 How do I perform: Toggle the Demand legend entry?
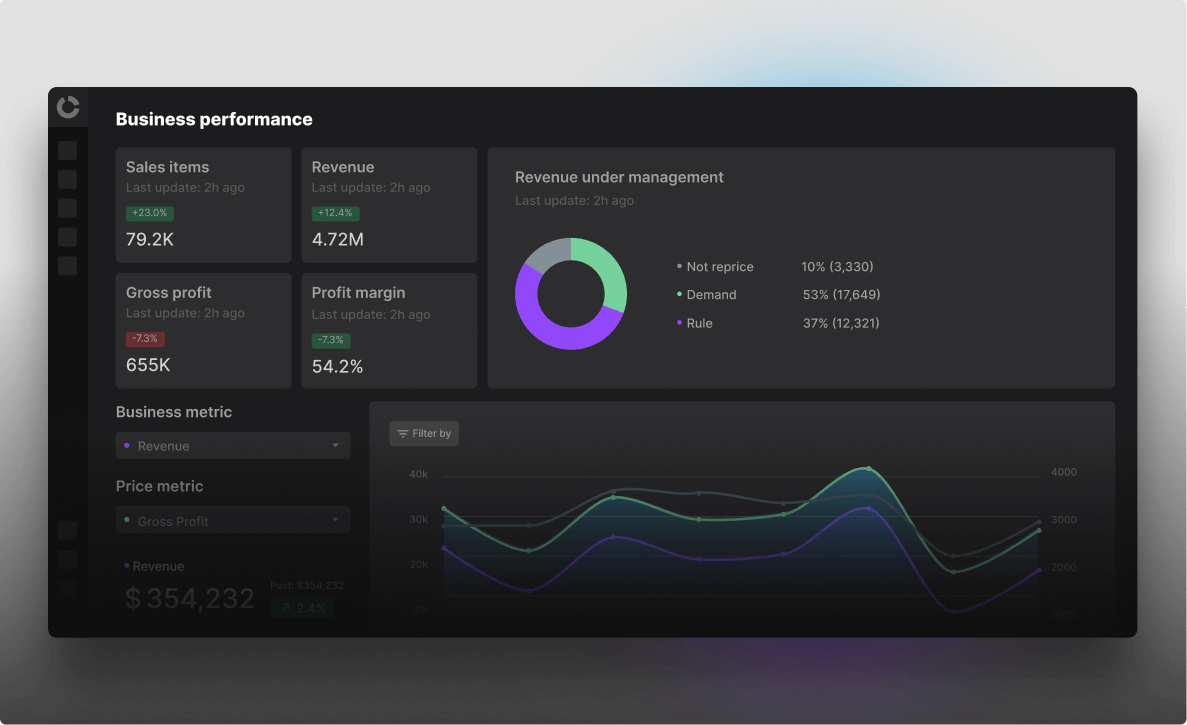[x=710, y=295]
